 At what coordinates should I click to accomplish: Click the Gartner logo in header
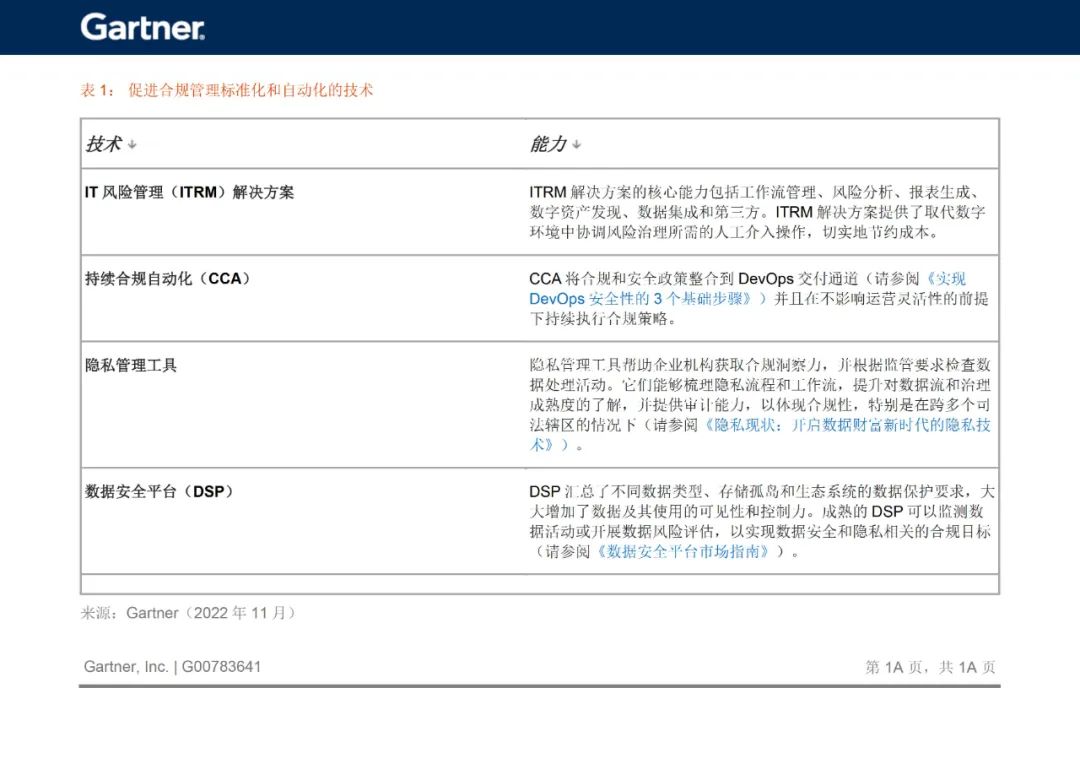click(x=143, y=28)
